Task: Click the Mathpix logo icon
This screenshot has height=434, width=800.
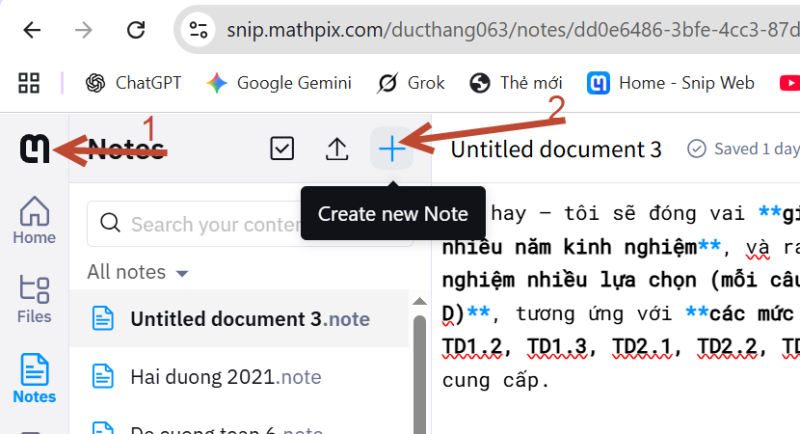Action: pos(34,149)
